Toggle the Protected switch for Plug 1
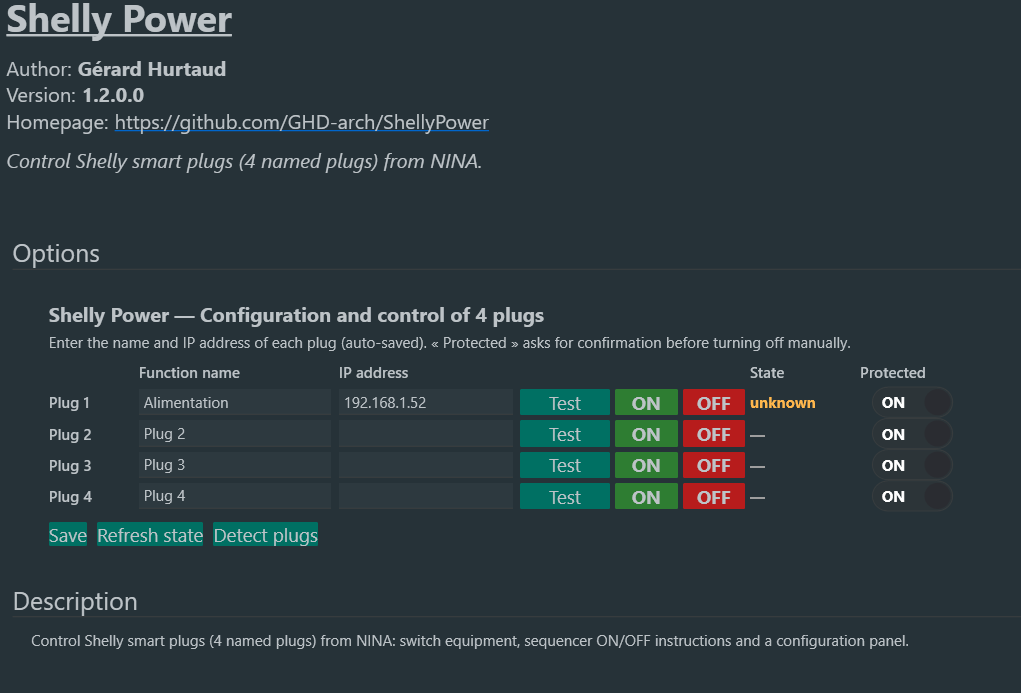This screenshot has width=1021, height=693. (912, 403)
